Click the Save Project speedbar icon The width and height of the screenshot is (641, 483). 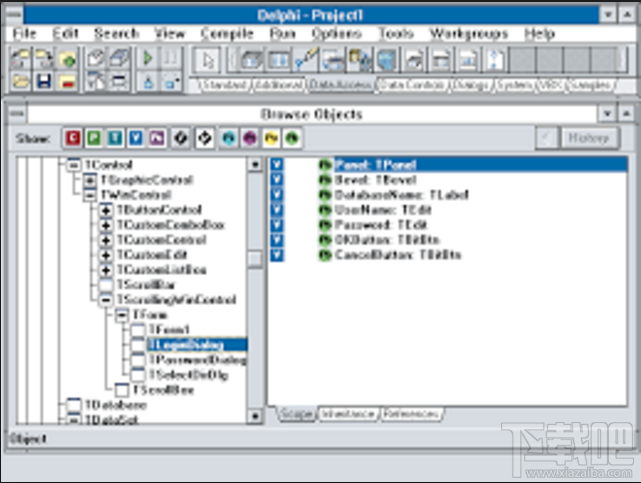click(43, 60)
